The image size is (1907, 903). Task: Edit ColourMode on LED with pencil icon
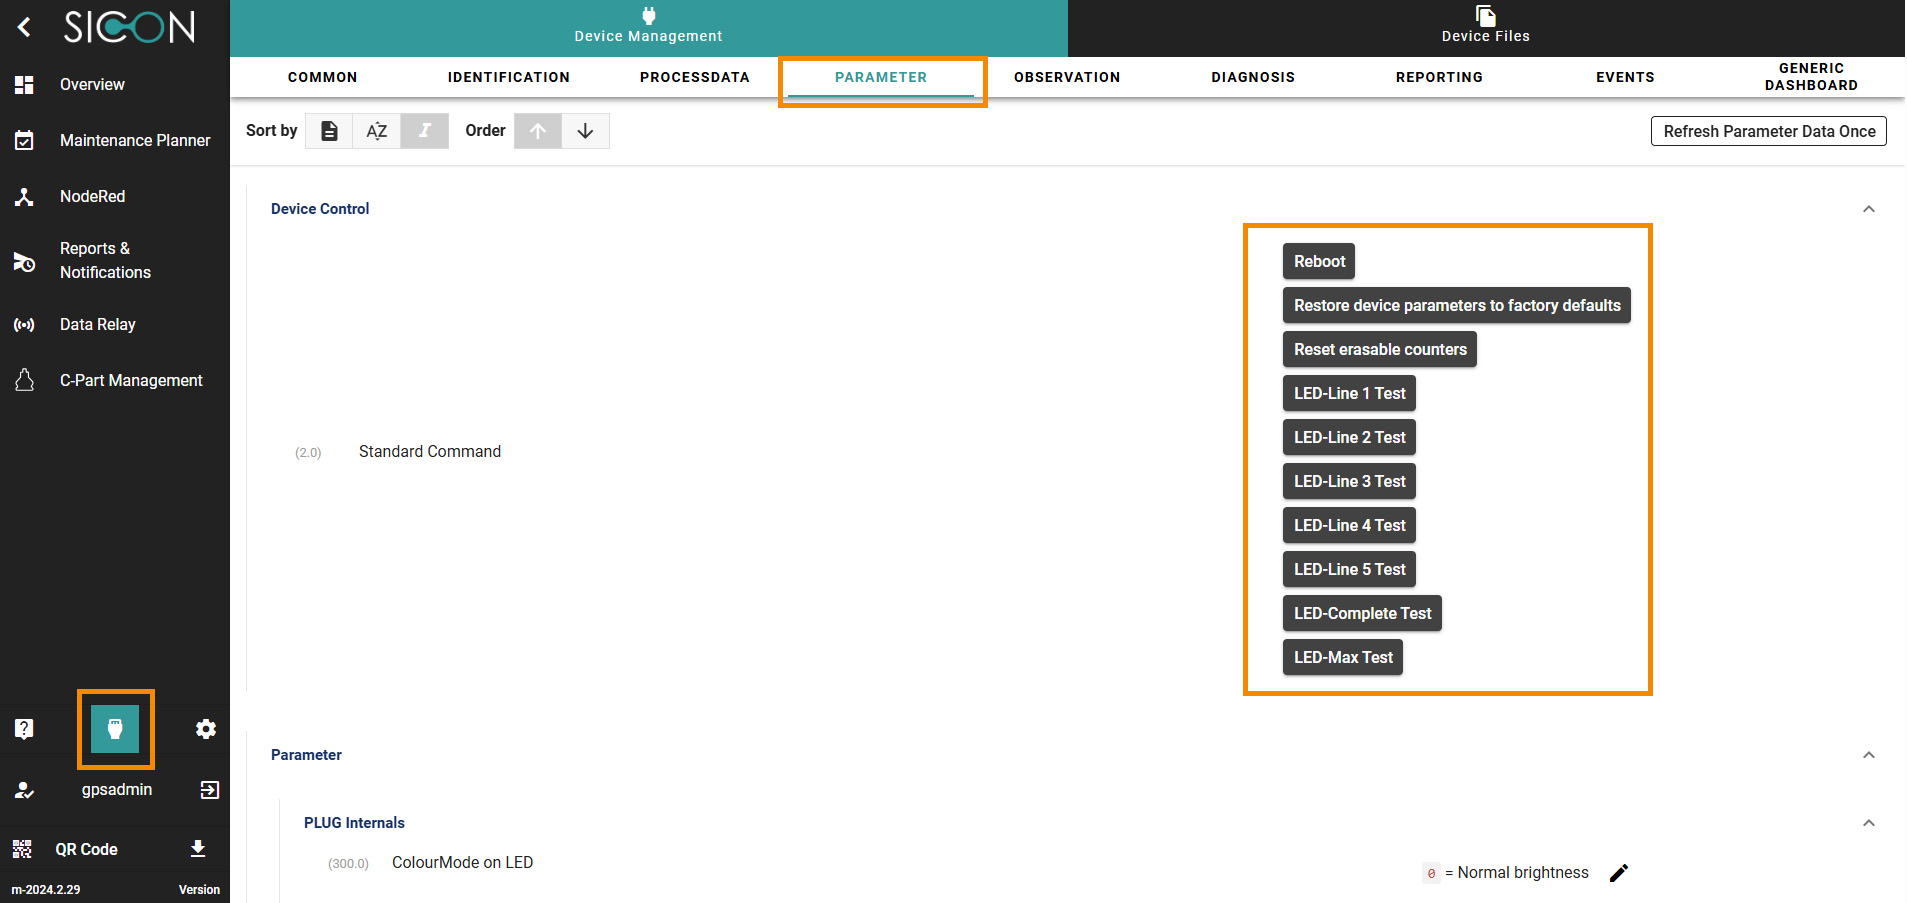(1619, 873)
